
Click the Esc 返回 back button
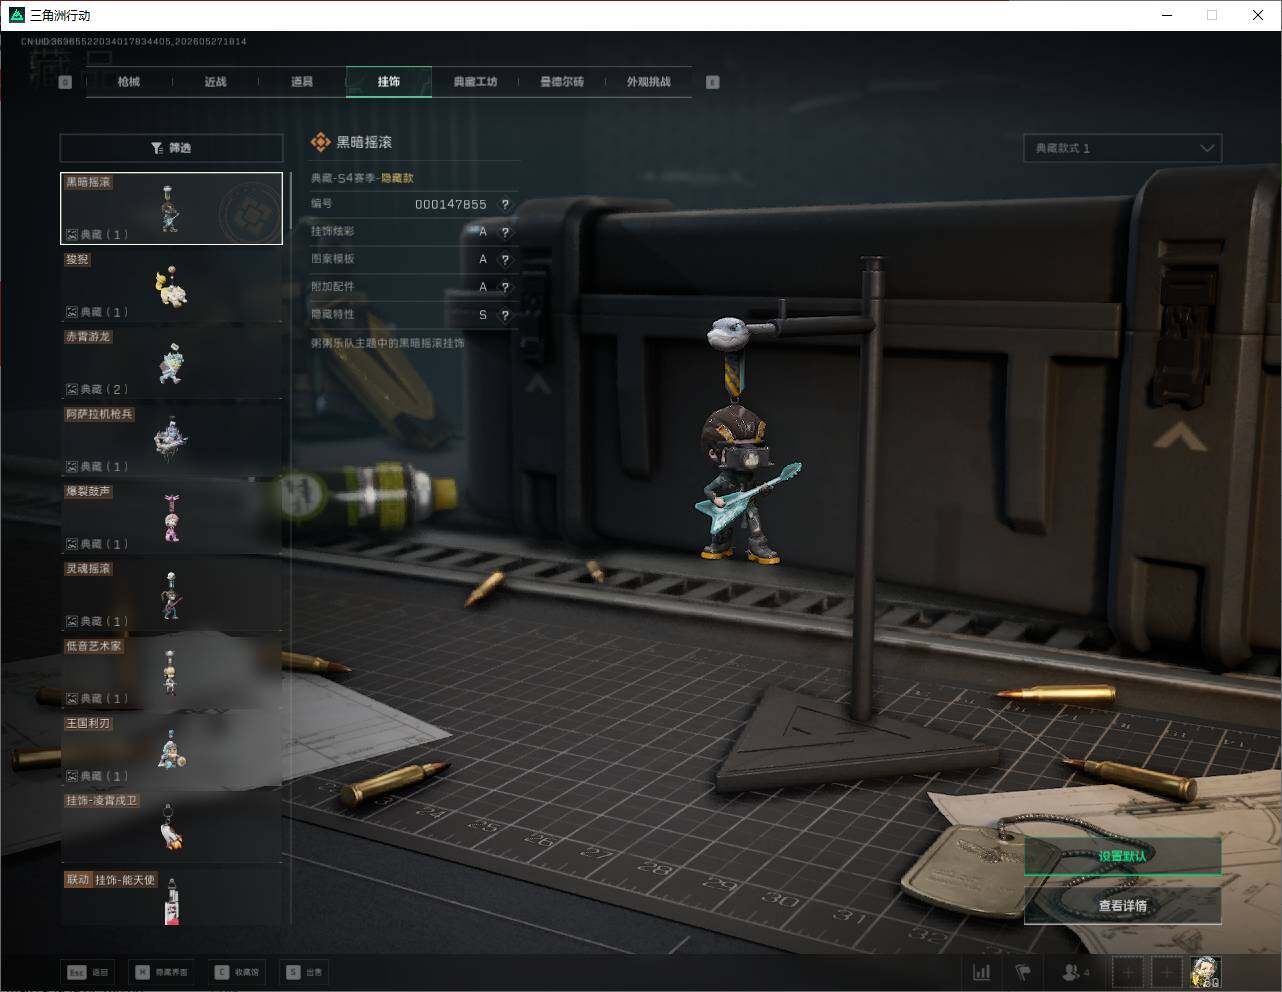[88, 972]
